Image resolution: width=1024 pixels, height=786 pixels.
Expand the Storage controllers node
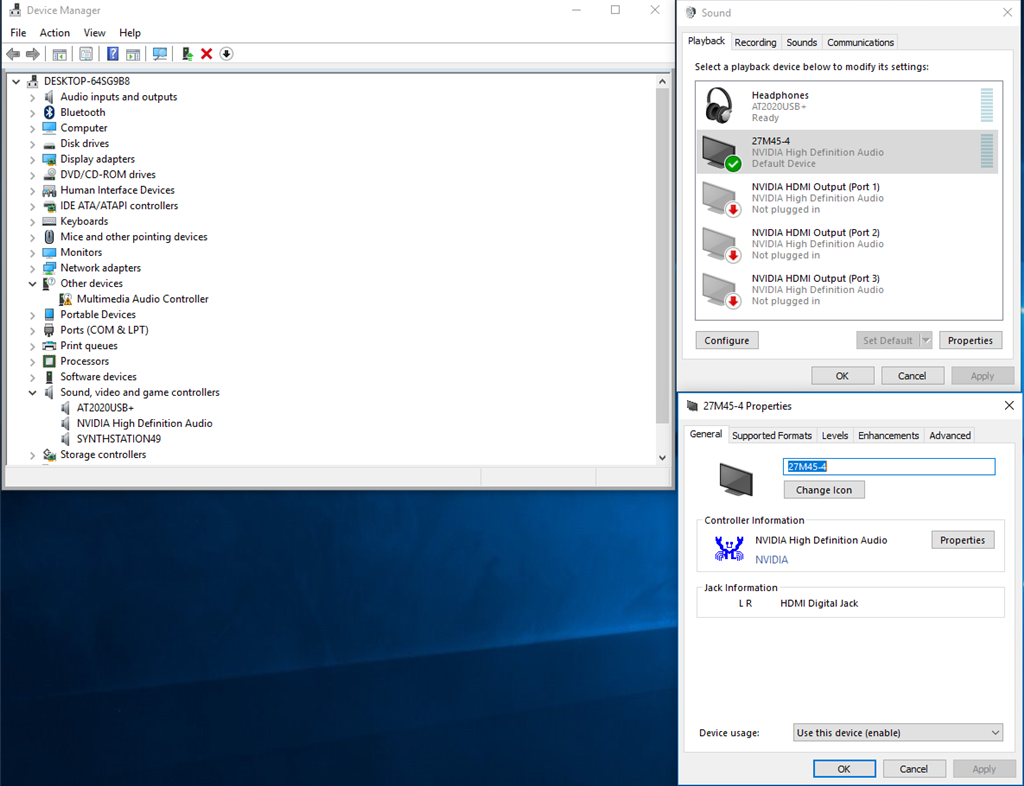[33, 455]
